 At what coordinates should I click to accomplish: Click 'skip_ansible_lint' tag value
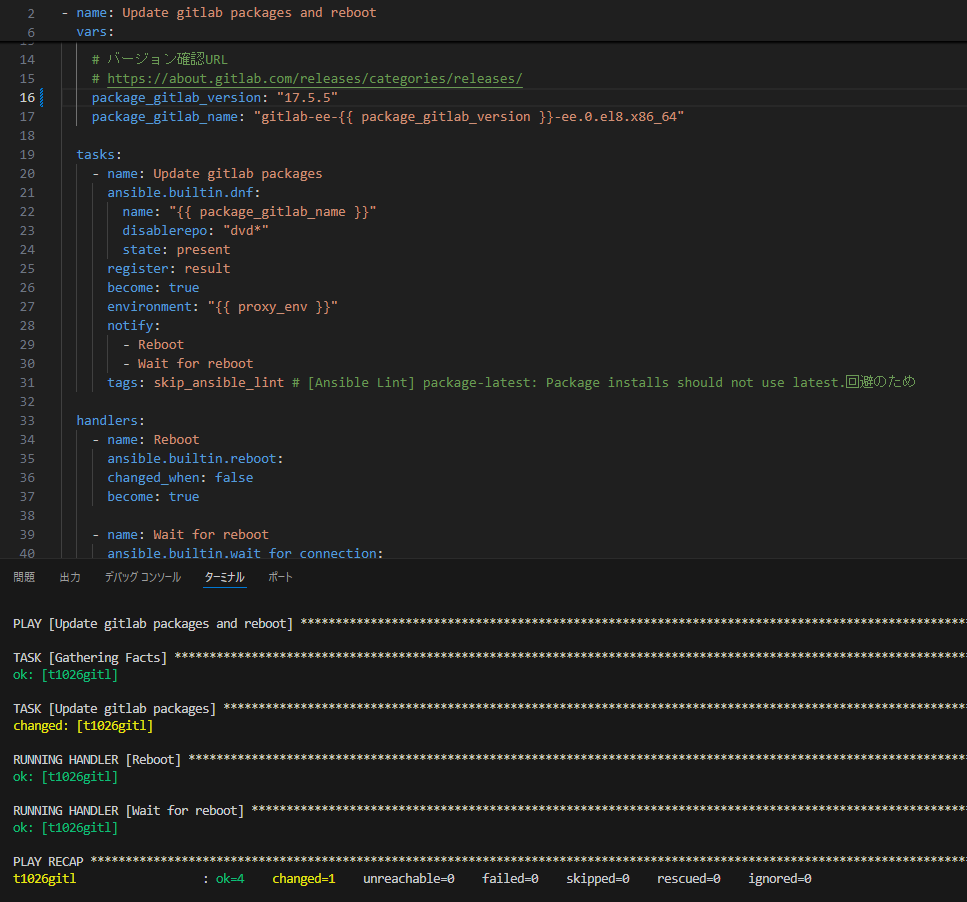click(x=219, y=383)
